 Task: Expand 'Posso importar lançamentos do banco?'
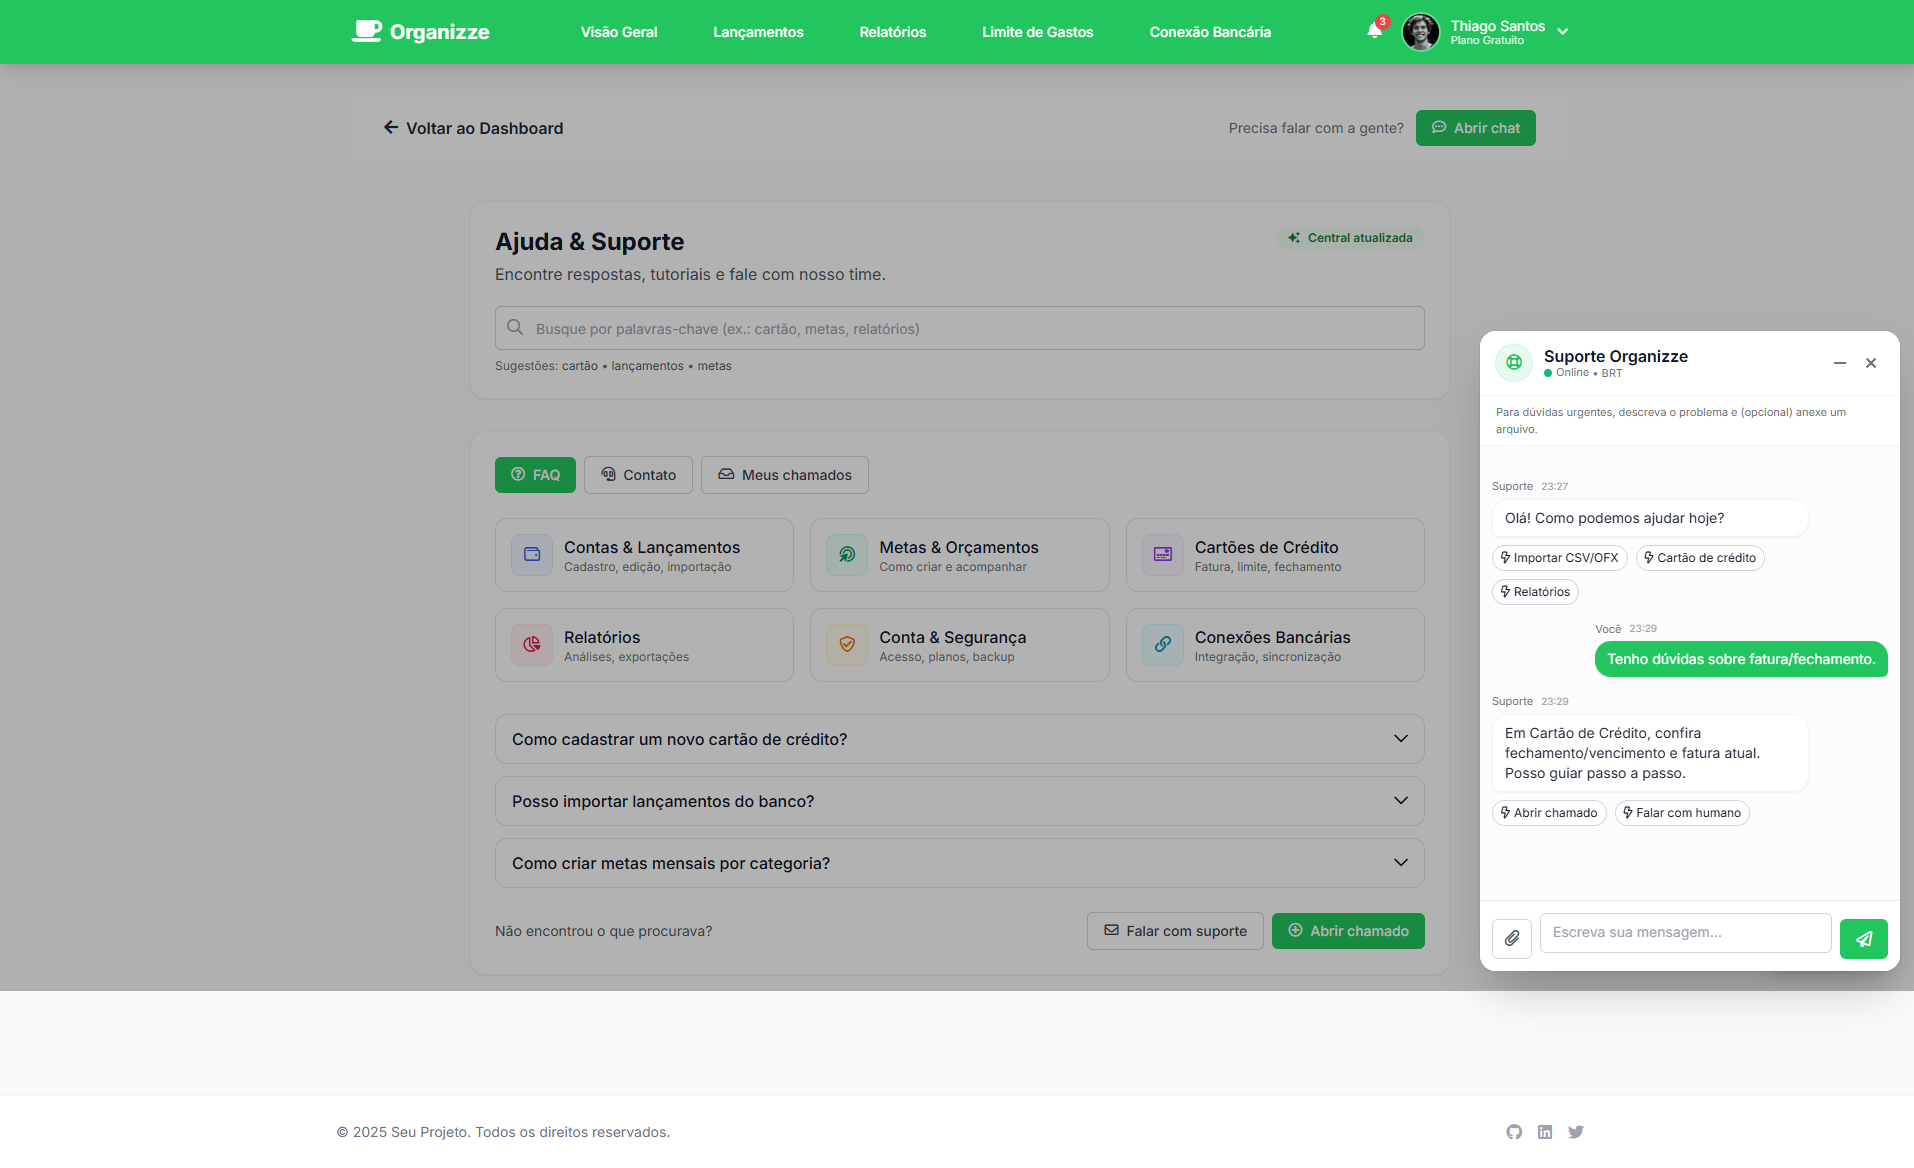(x=960, y=801)
